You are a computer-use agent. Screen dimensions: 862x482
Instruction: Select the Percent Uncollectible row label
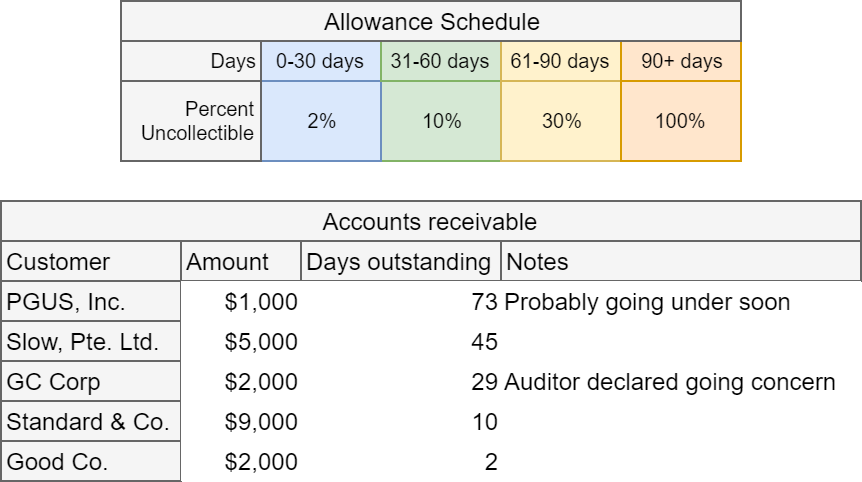point(192,121)
